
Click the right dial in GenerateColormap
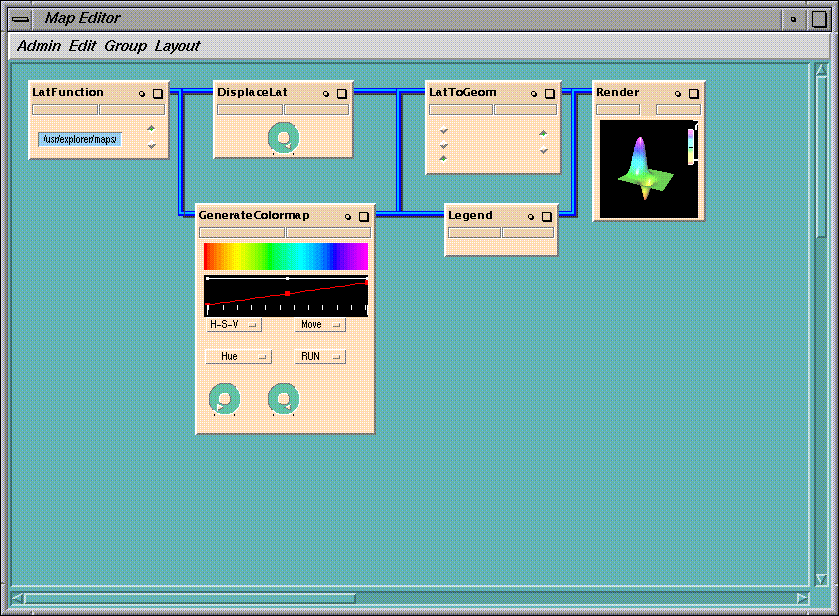pos(283,399)
